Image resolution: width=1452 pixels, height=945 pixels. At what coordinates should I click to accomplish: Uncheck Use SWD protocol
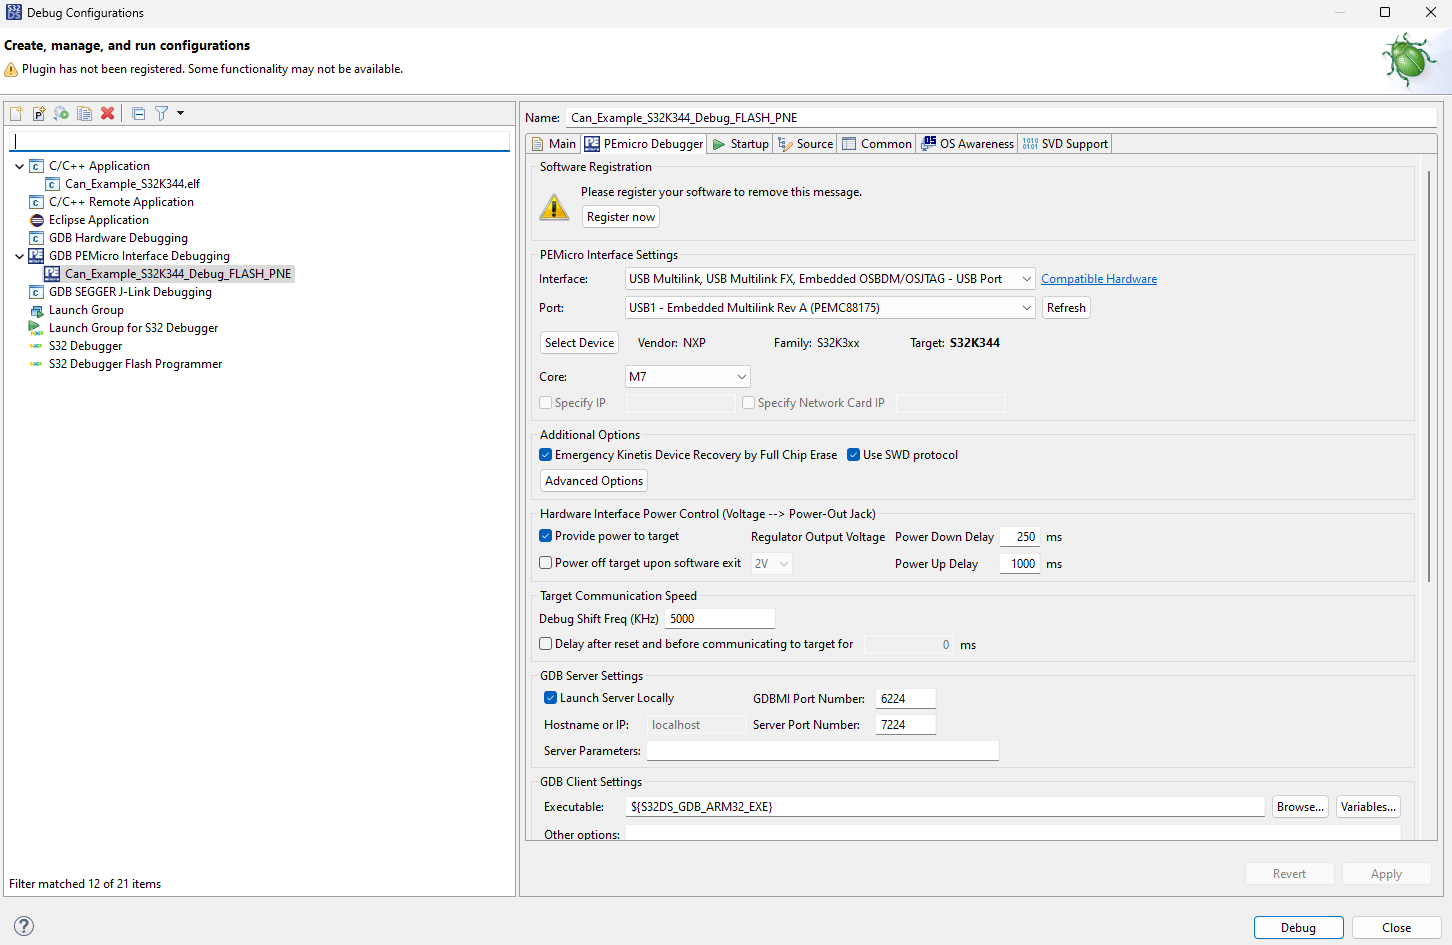coord(853,454)
